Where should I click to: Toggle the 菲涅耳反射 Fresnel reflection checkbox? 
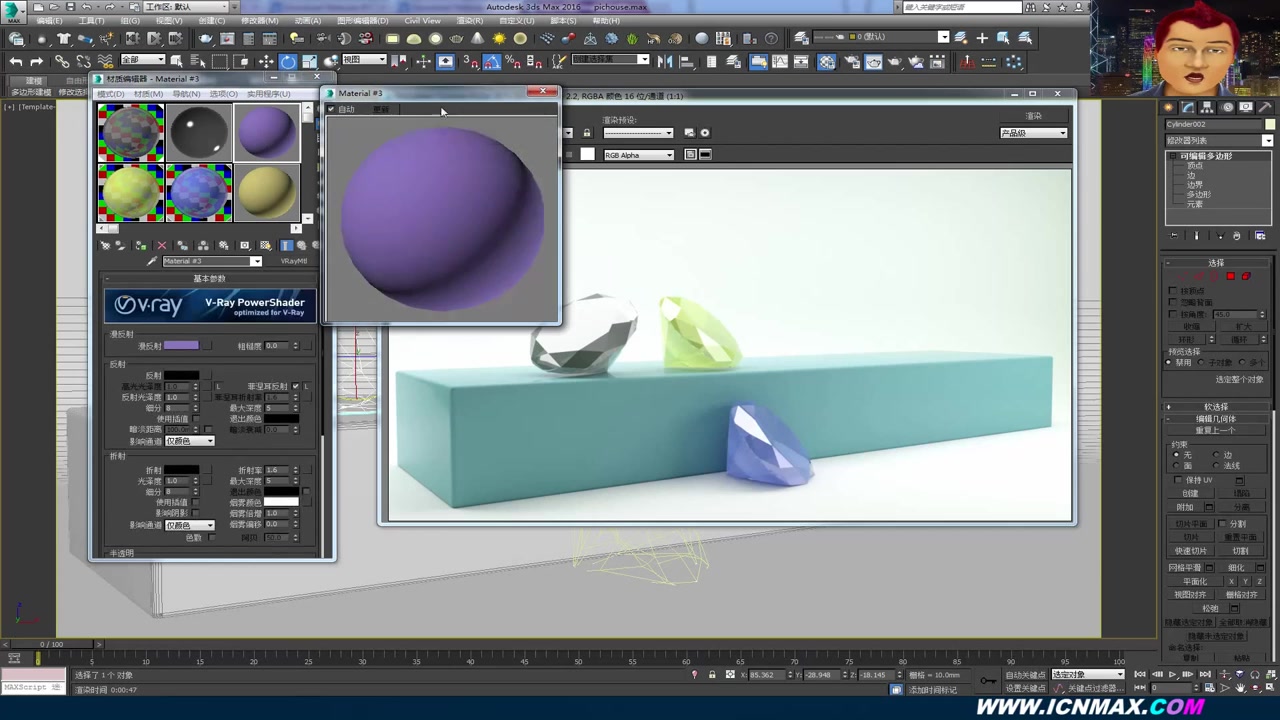point(295,386)
